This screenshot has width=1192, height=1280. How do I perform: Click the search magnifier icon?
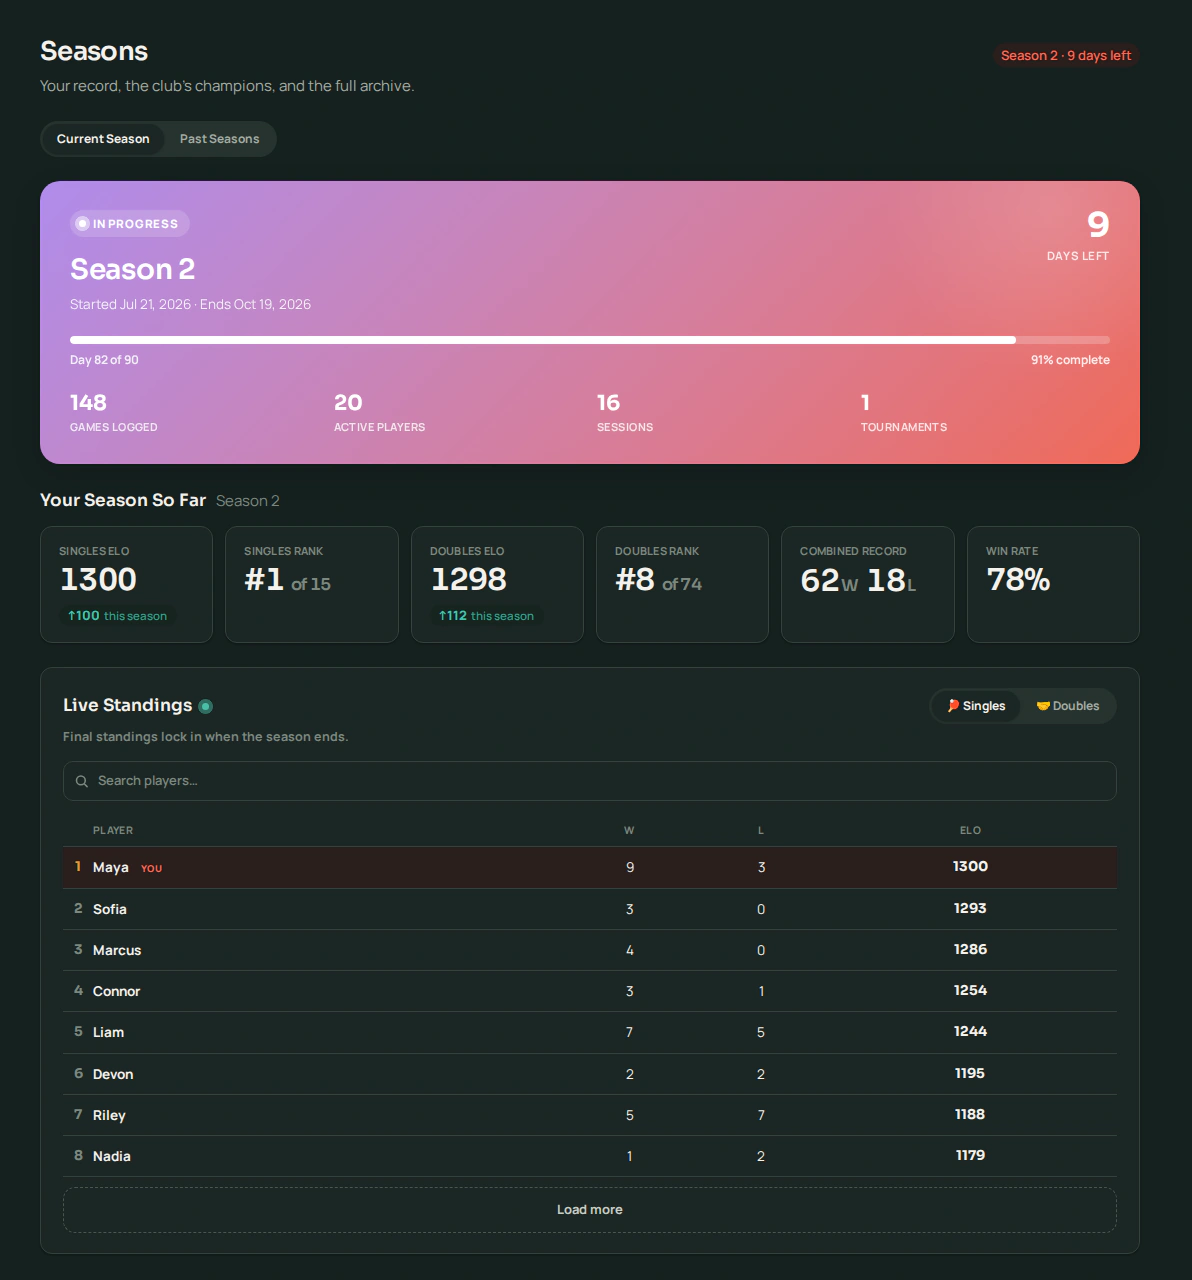(x=82, y=781)
